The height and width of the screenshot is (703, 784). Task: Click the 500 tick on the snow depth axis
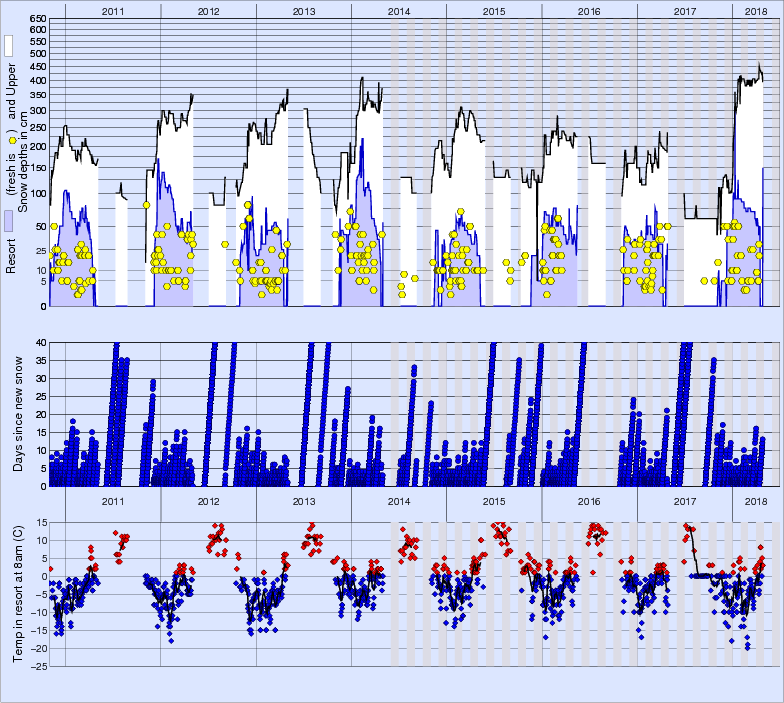click(37, 53)
